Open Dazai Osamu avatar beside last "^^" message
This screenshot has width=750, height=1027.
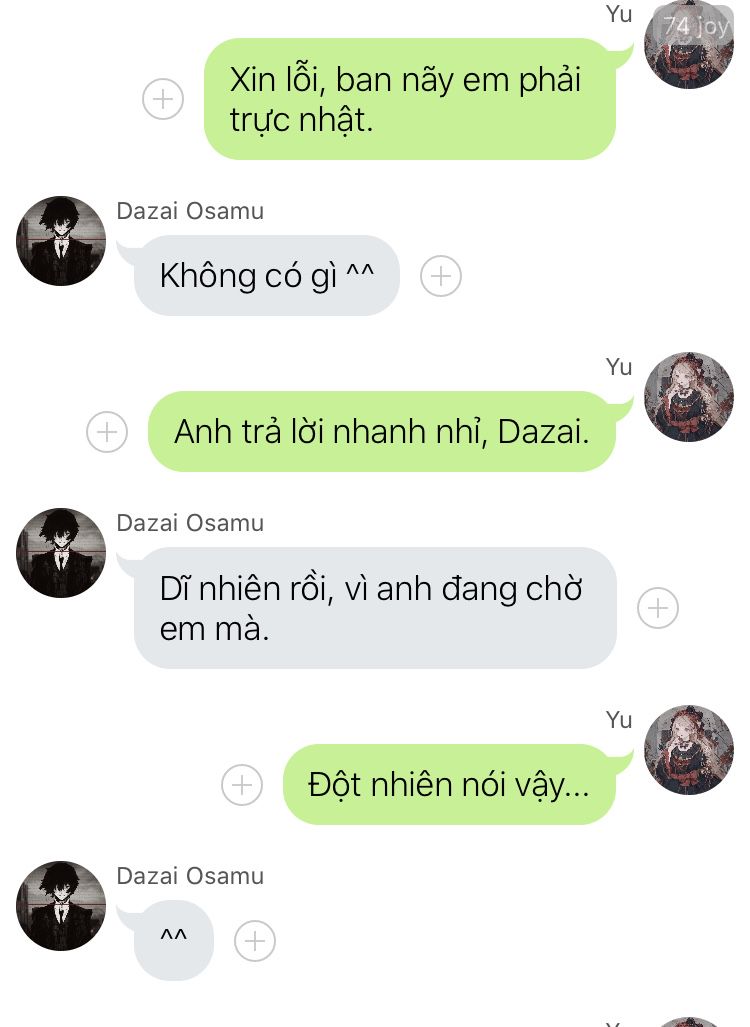(61, 906)
